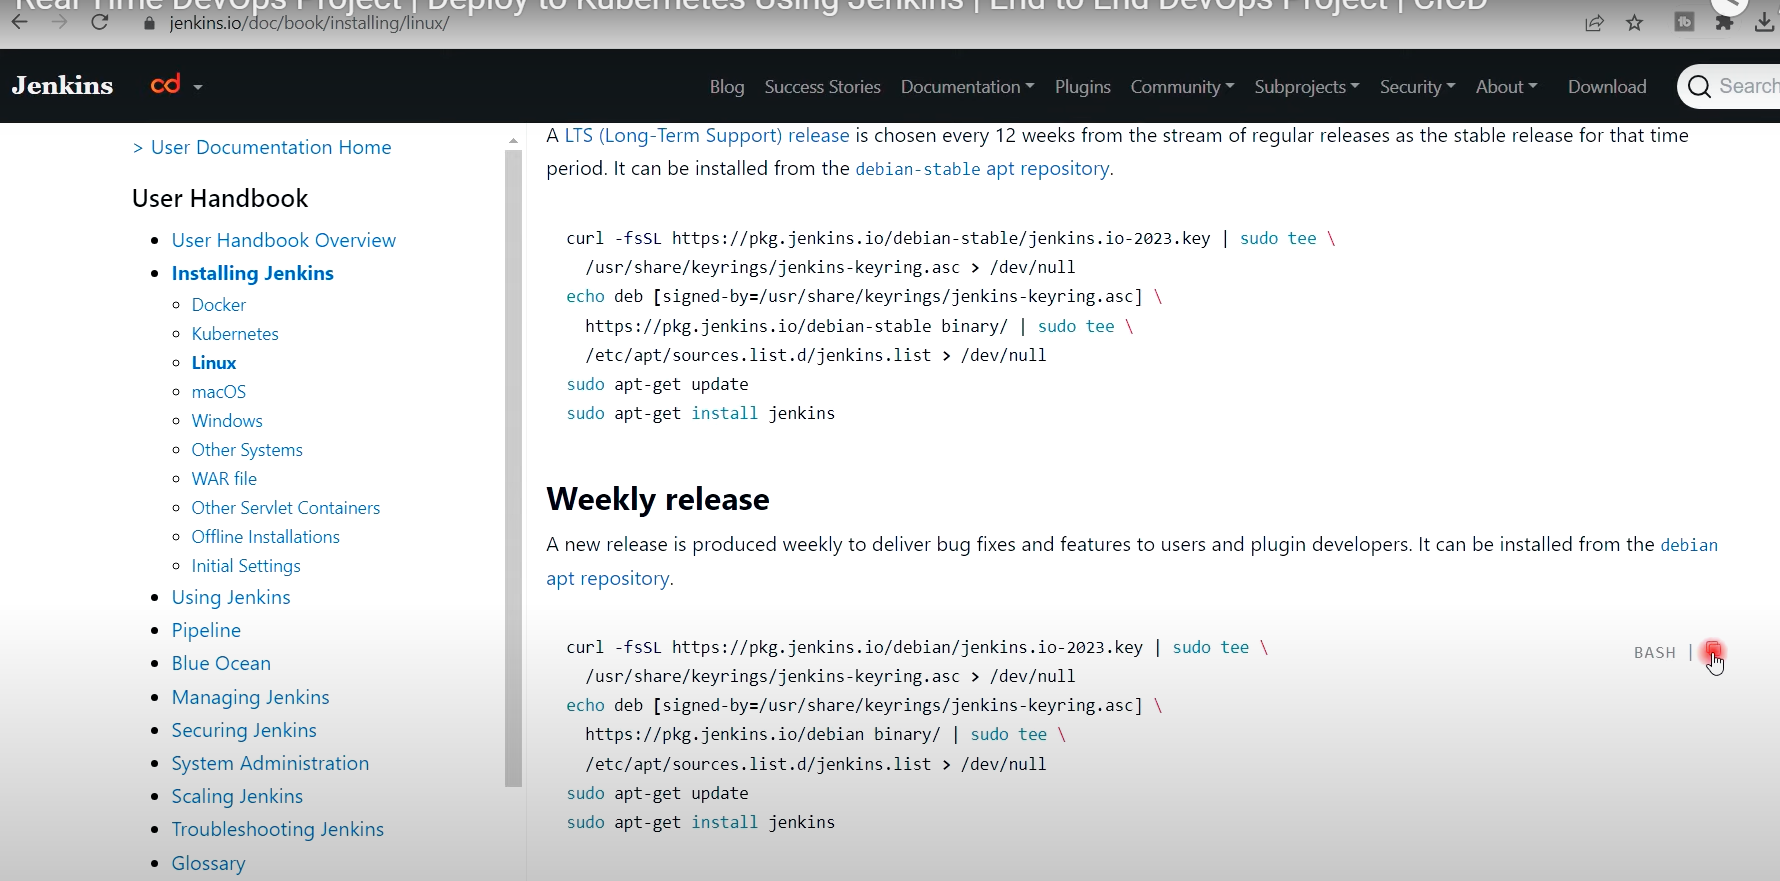Screen dimensions: 1780x881
Task: Click the browser downloads icon
Action: [x=1765, y=22]
